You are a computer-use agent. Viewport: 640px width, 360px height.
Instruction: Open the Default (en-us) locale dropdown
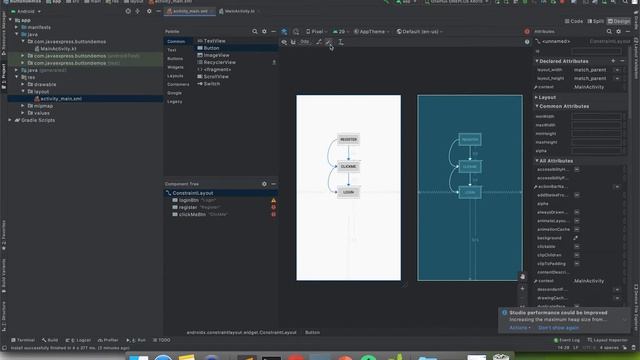[x=420, y=31]
